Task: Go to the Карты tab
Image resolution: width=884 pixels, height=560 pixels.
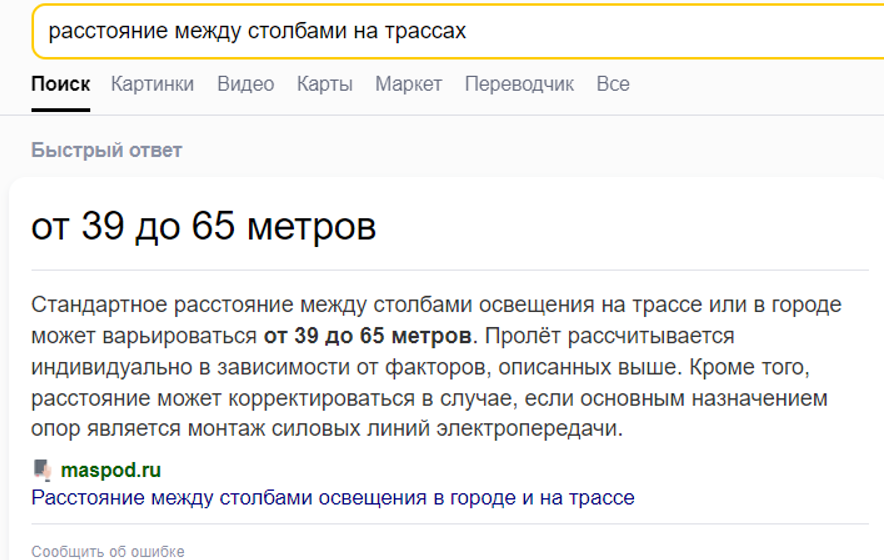Action: (325, 84)
